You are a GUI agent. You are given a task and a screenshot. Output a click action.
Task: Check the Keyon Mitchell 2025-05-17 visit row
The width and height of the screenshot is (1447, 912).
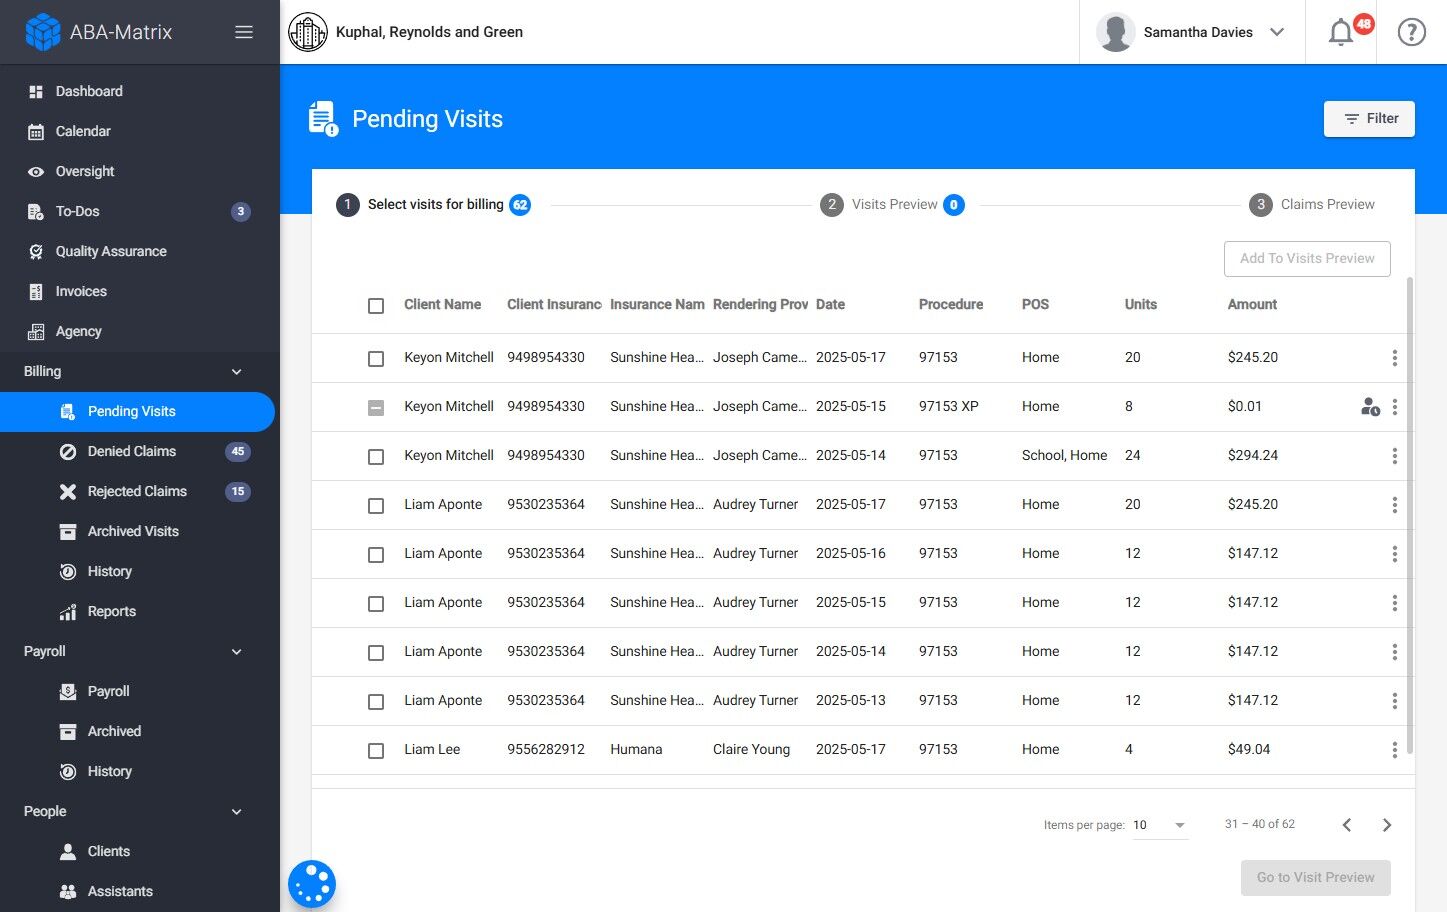tap(376, 358)
